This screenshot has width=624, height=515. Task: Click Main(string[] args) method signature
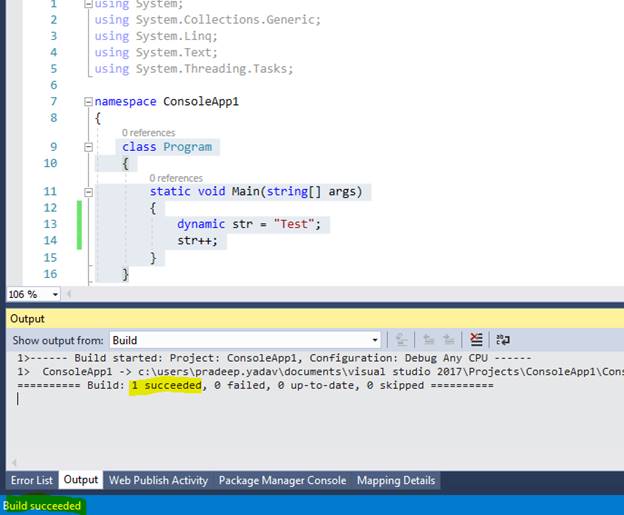297,192
